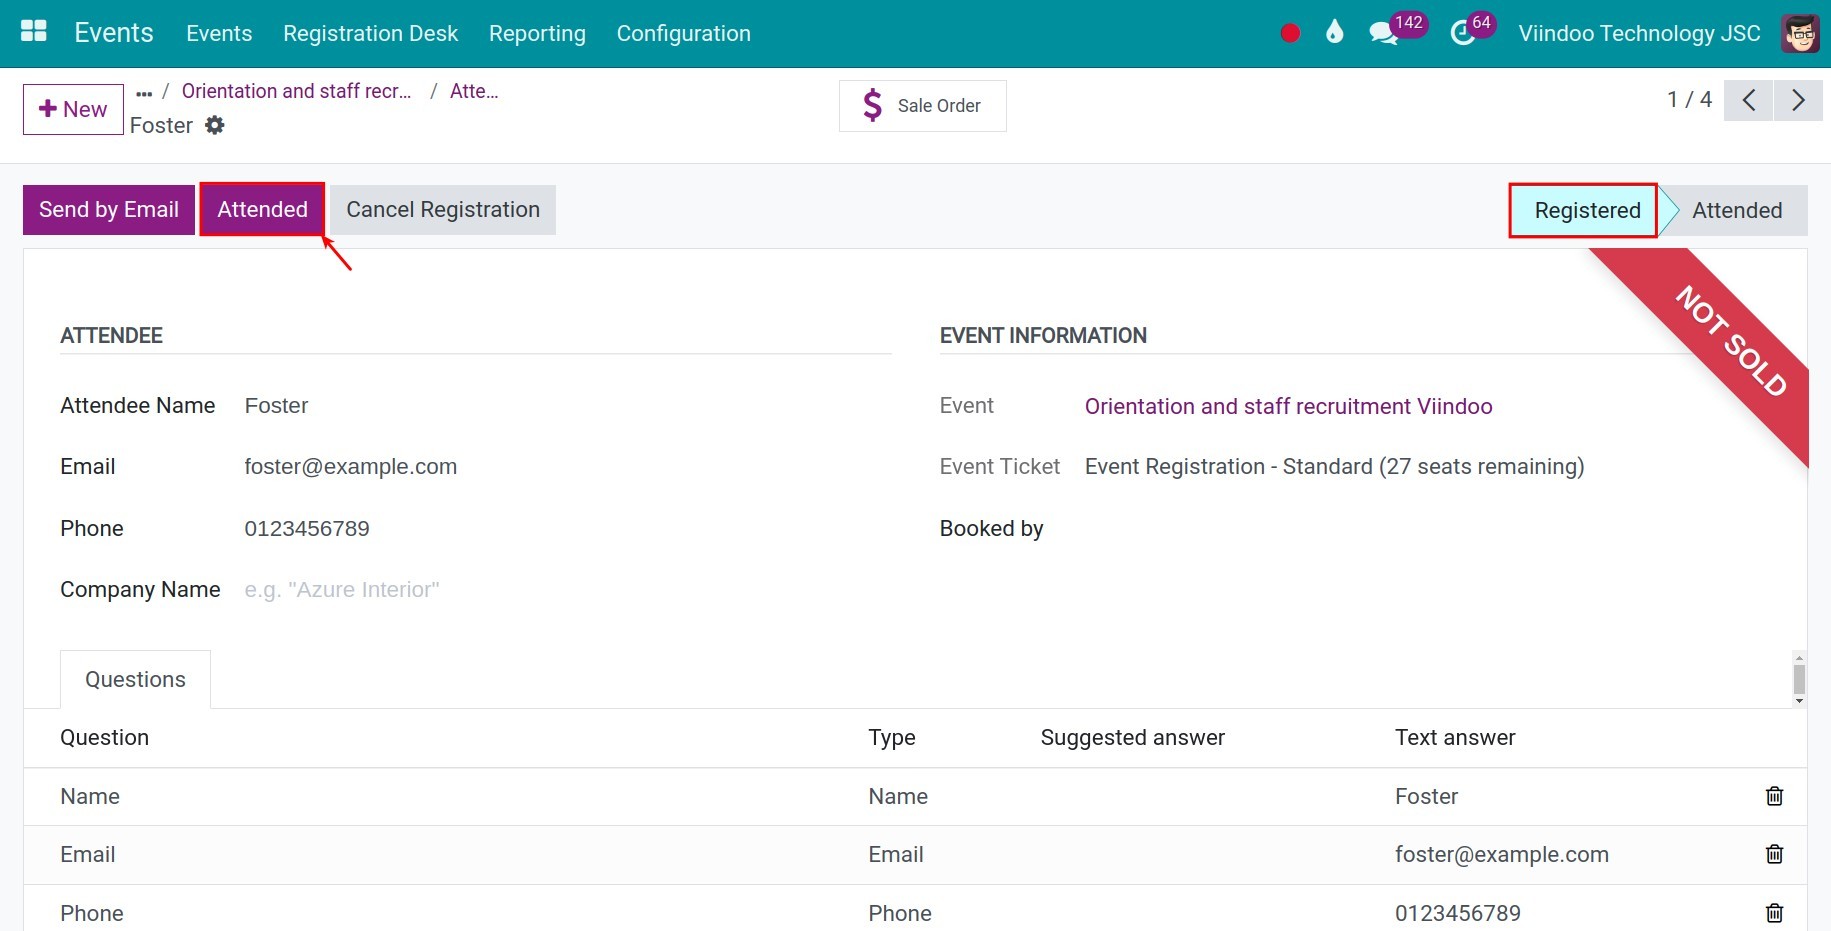Switch to the Questions tab
Viewport: 1831px width, 931px height.
tap(135, 679)
